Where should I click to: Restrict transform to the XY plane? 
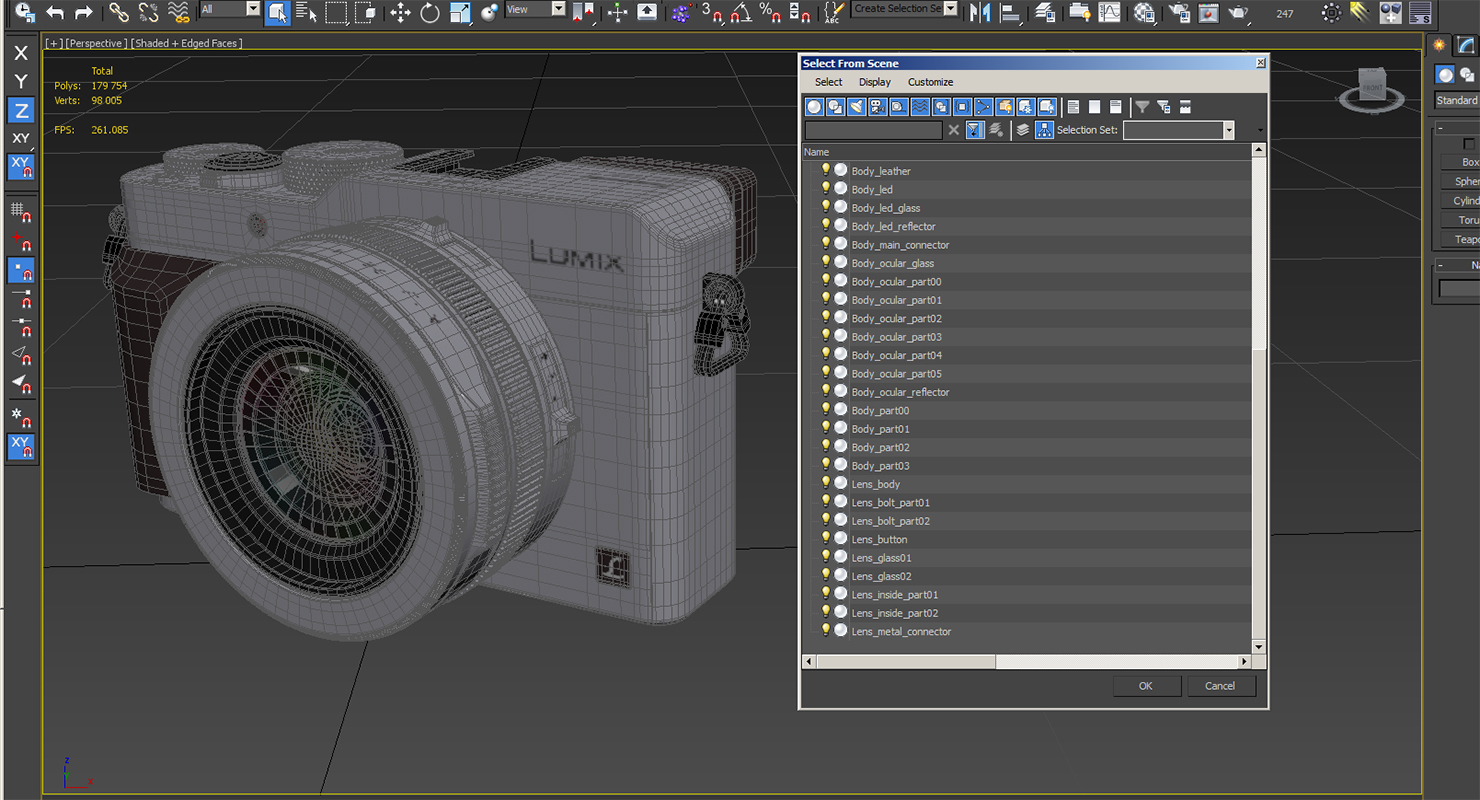click(x=21, y=138)
